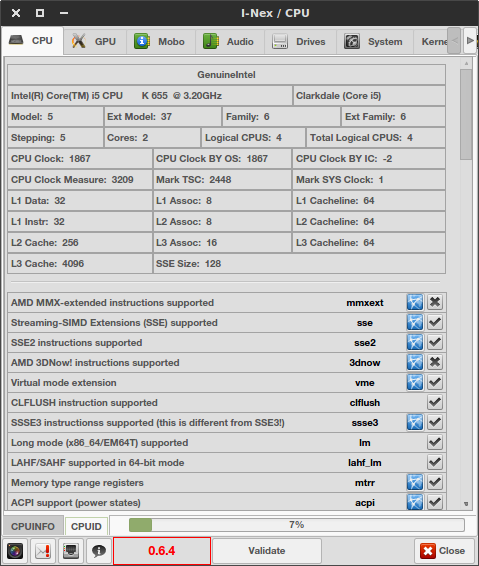Click the Mark TSC: 2448 field
The width and height of the screenshot is (479, 566).
point(222,179)
